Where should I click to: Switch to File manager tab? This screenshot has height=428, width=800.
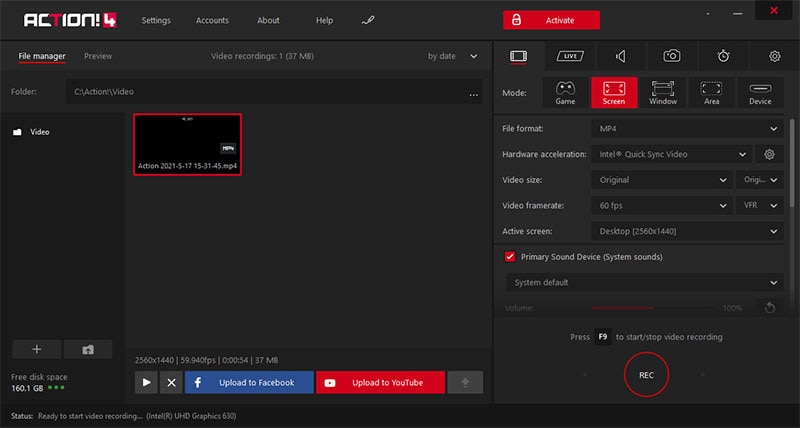tap(42, 56)
